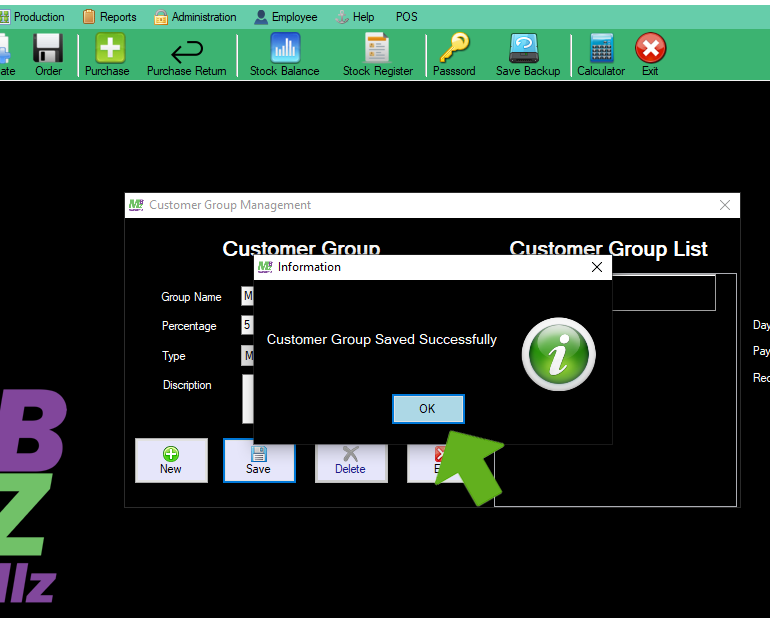Select the POS menu item
Screen dimensions: 770x618
click(x=407, y=17)
